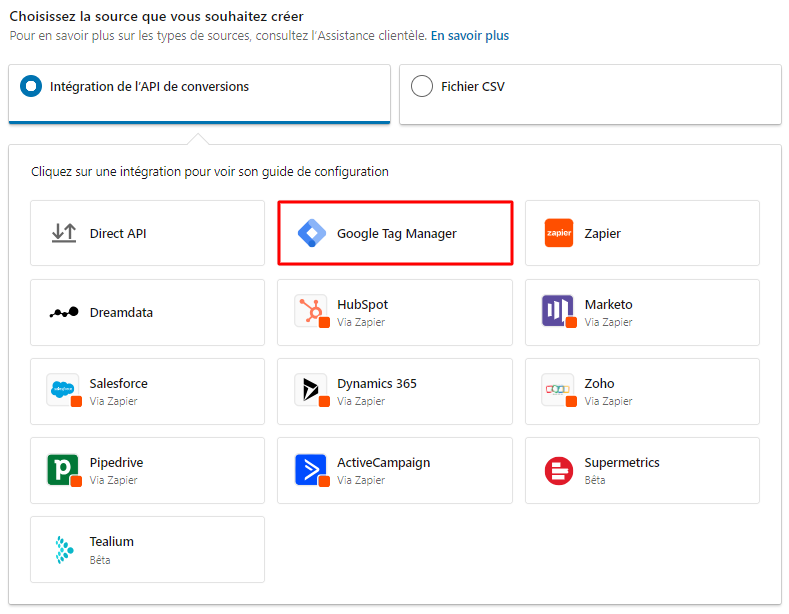789x614 pixels.
Task: Select the Supermetrics integration name
Action: tap(622, 463)
